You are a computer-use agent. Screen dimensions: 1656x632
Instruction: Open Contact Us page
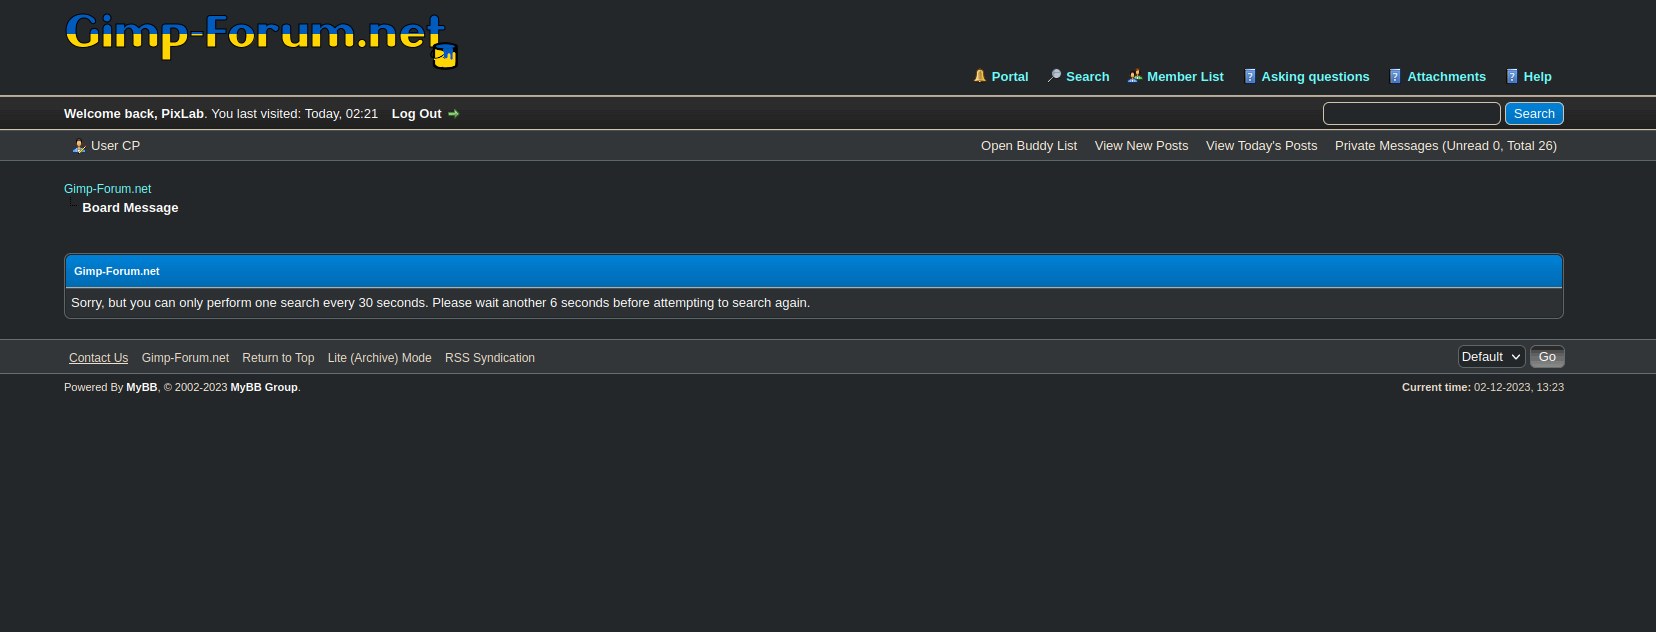point(98,358)
